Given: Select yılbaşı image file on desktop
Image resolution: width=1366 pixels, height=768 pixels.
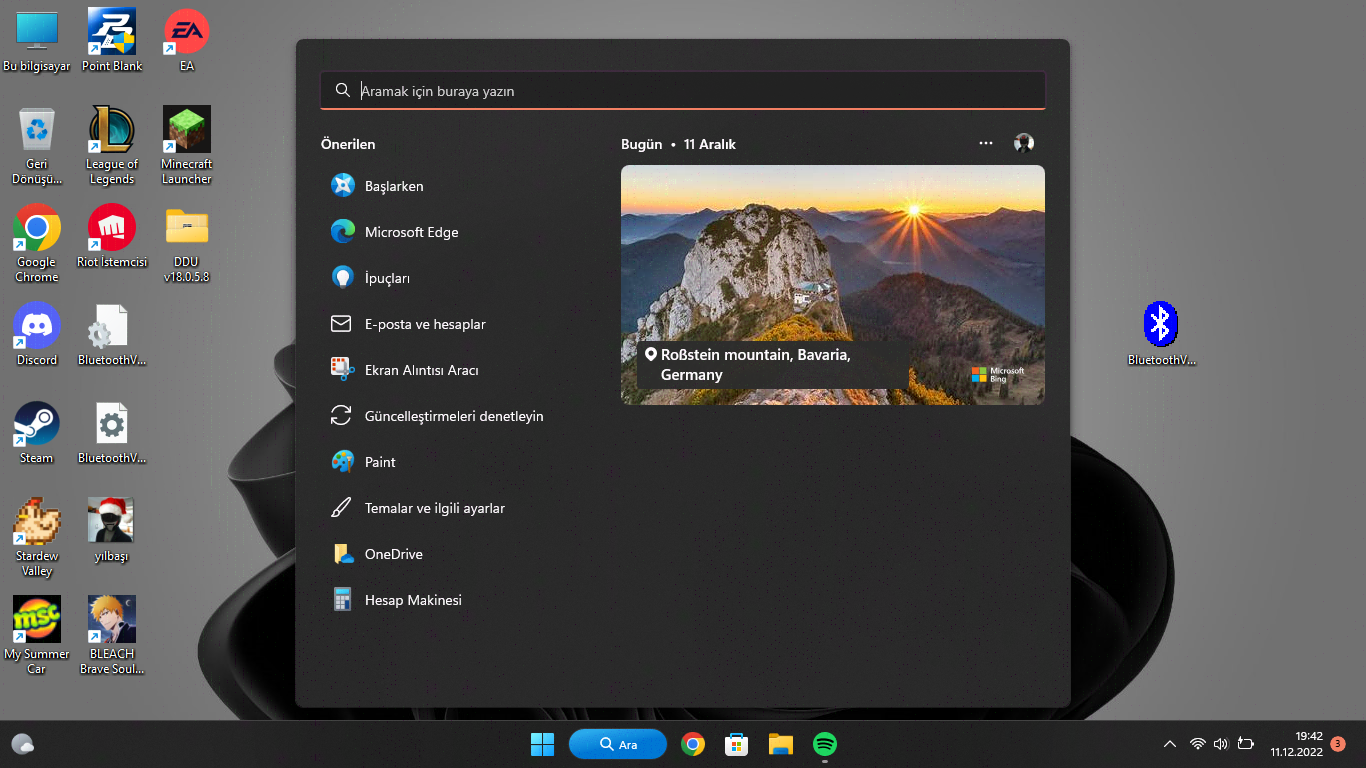Looking at the screenshot, I should [112, 531].
